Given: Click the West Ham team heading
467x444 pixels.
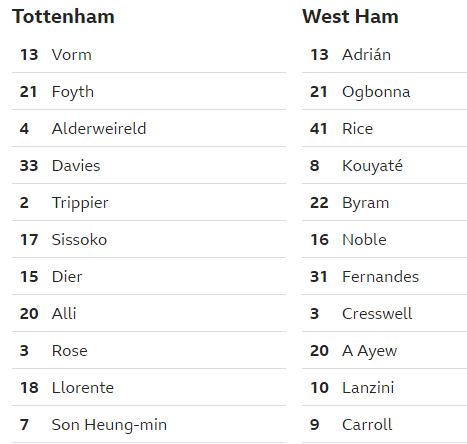Looking at the screenshot, I should (350, 17).
